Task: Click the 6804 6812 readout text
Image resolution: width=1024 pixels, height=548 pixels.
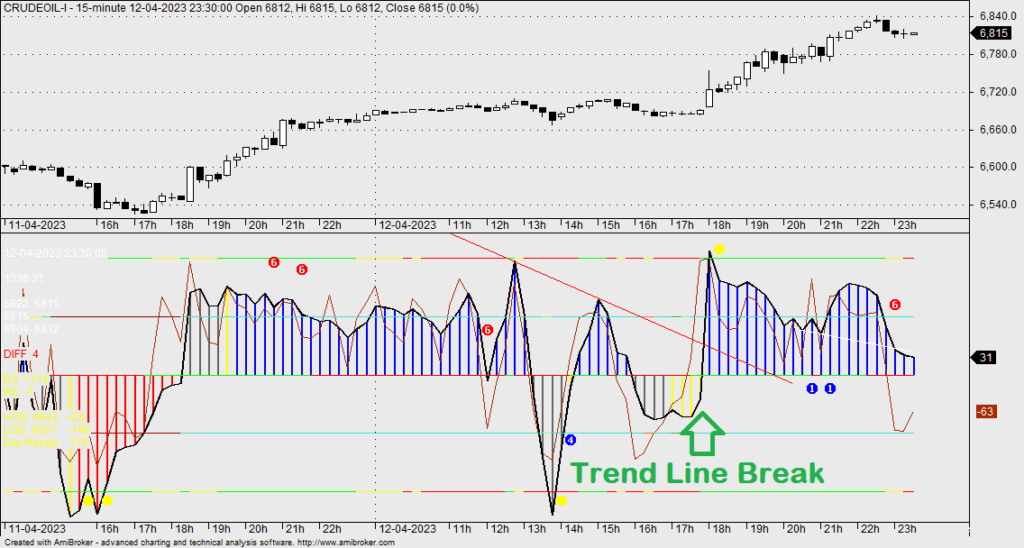Action: pyautogui.click(x=31, y=329)
